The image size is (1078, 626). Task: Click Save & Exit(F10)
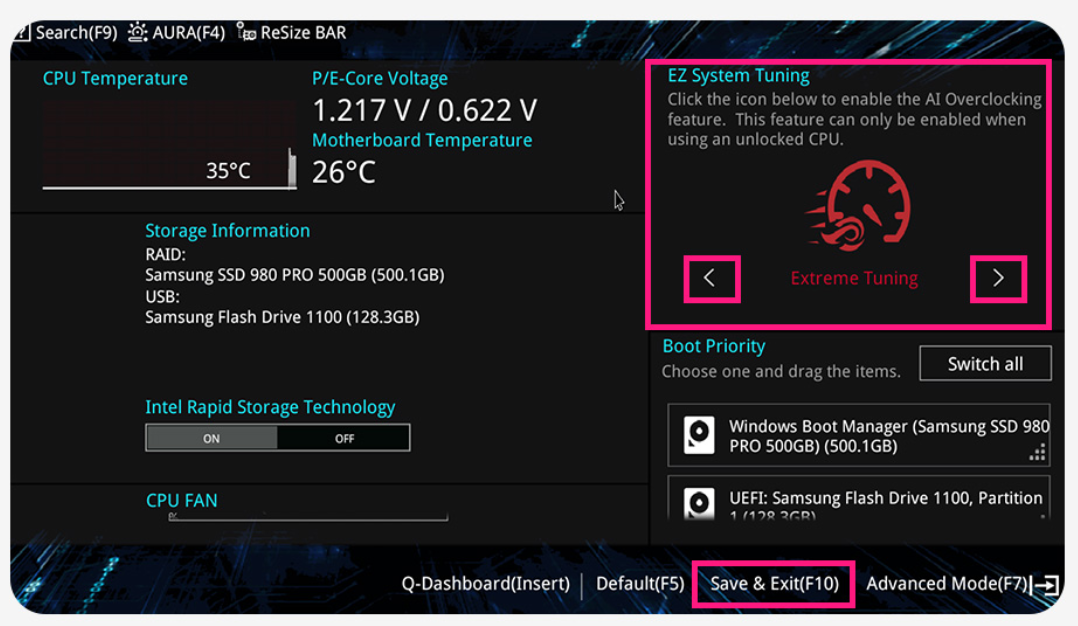[774, 584]
